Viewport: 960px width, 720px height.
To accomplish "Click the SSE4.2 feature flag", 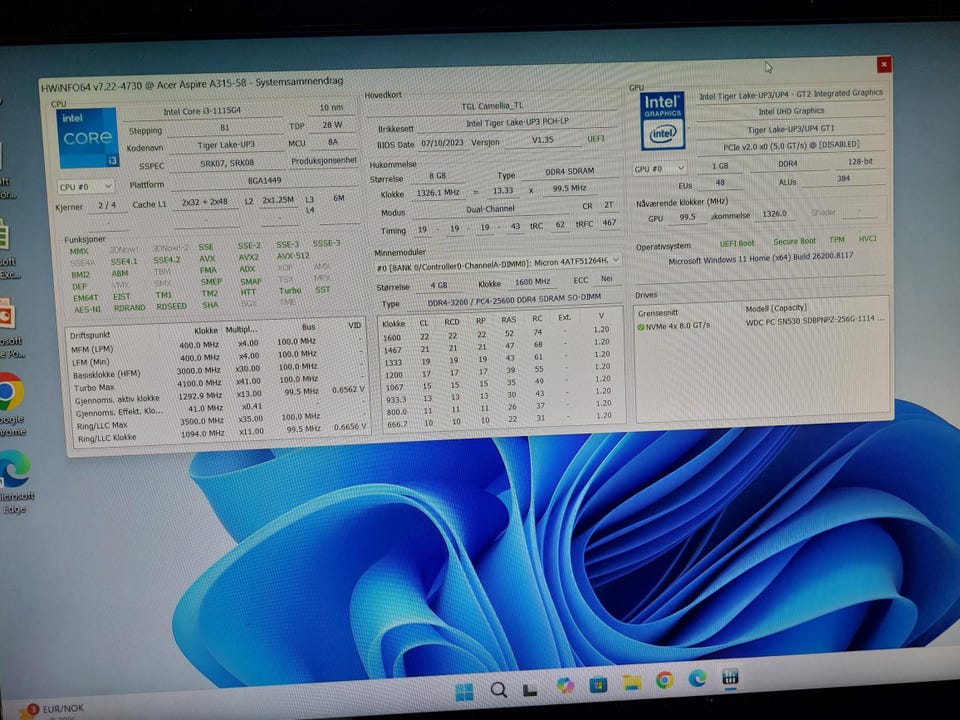I will pyautogui.click(x=167, y=260).
